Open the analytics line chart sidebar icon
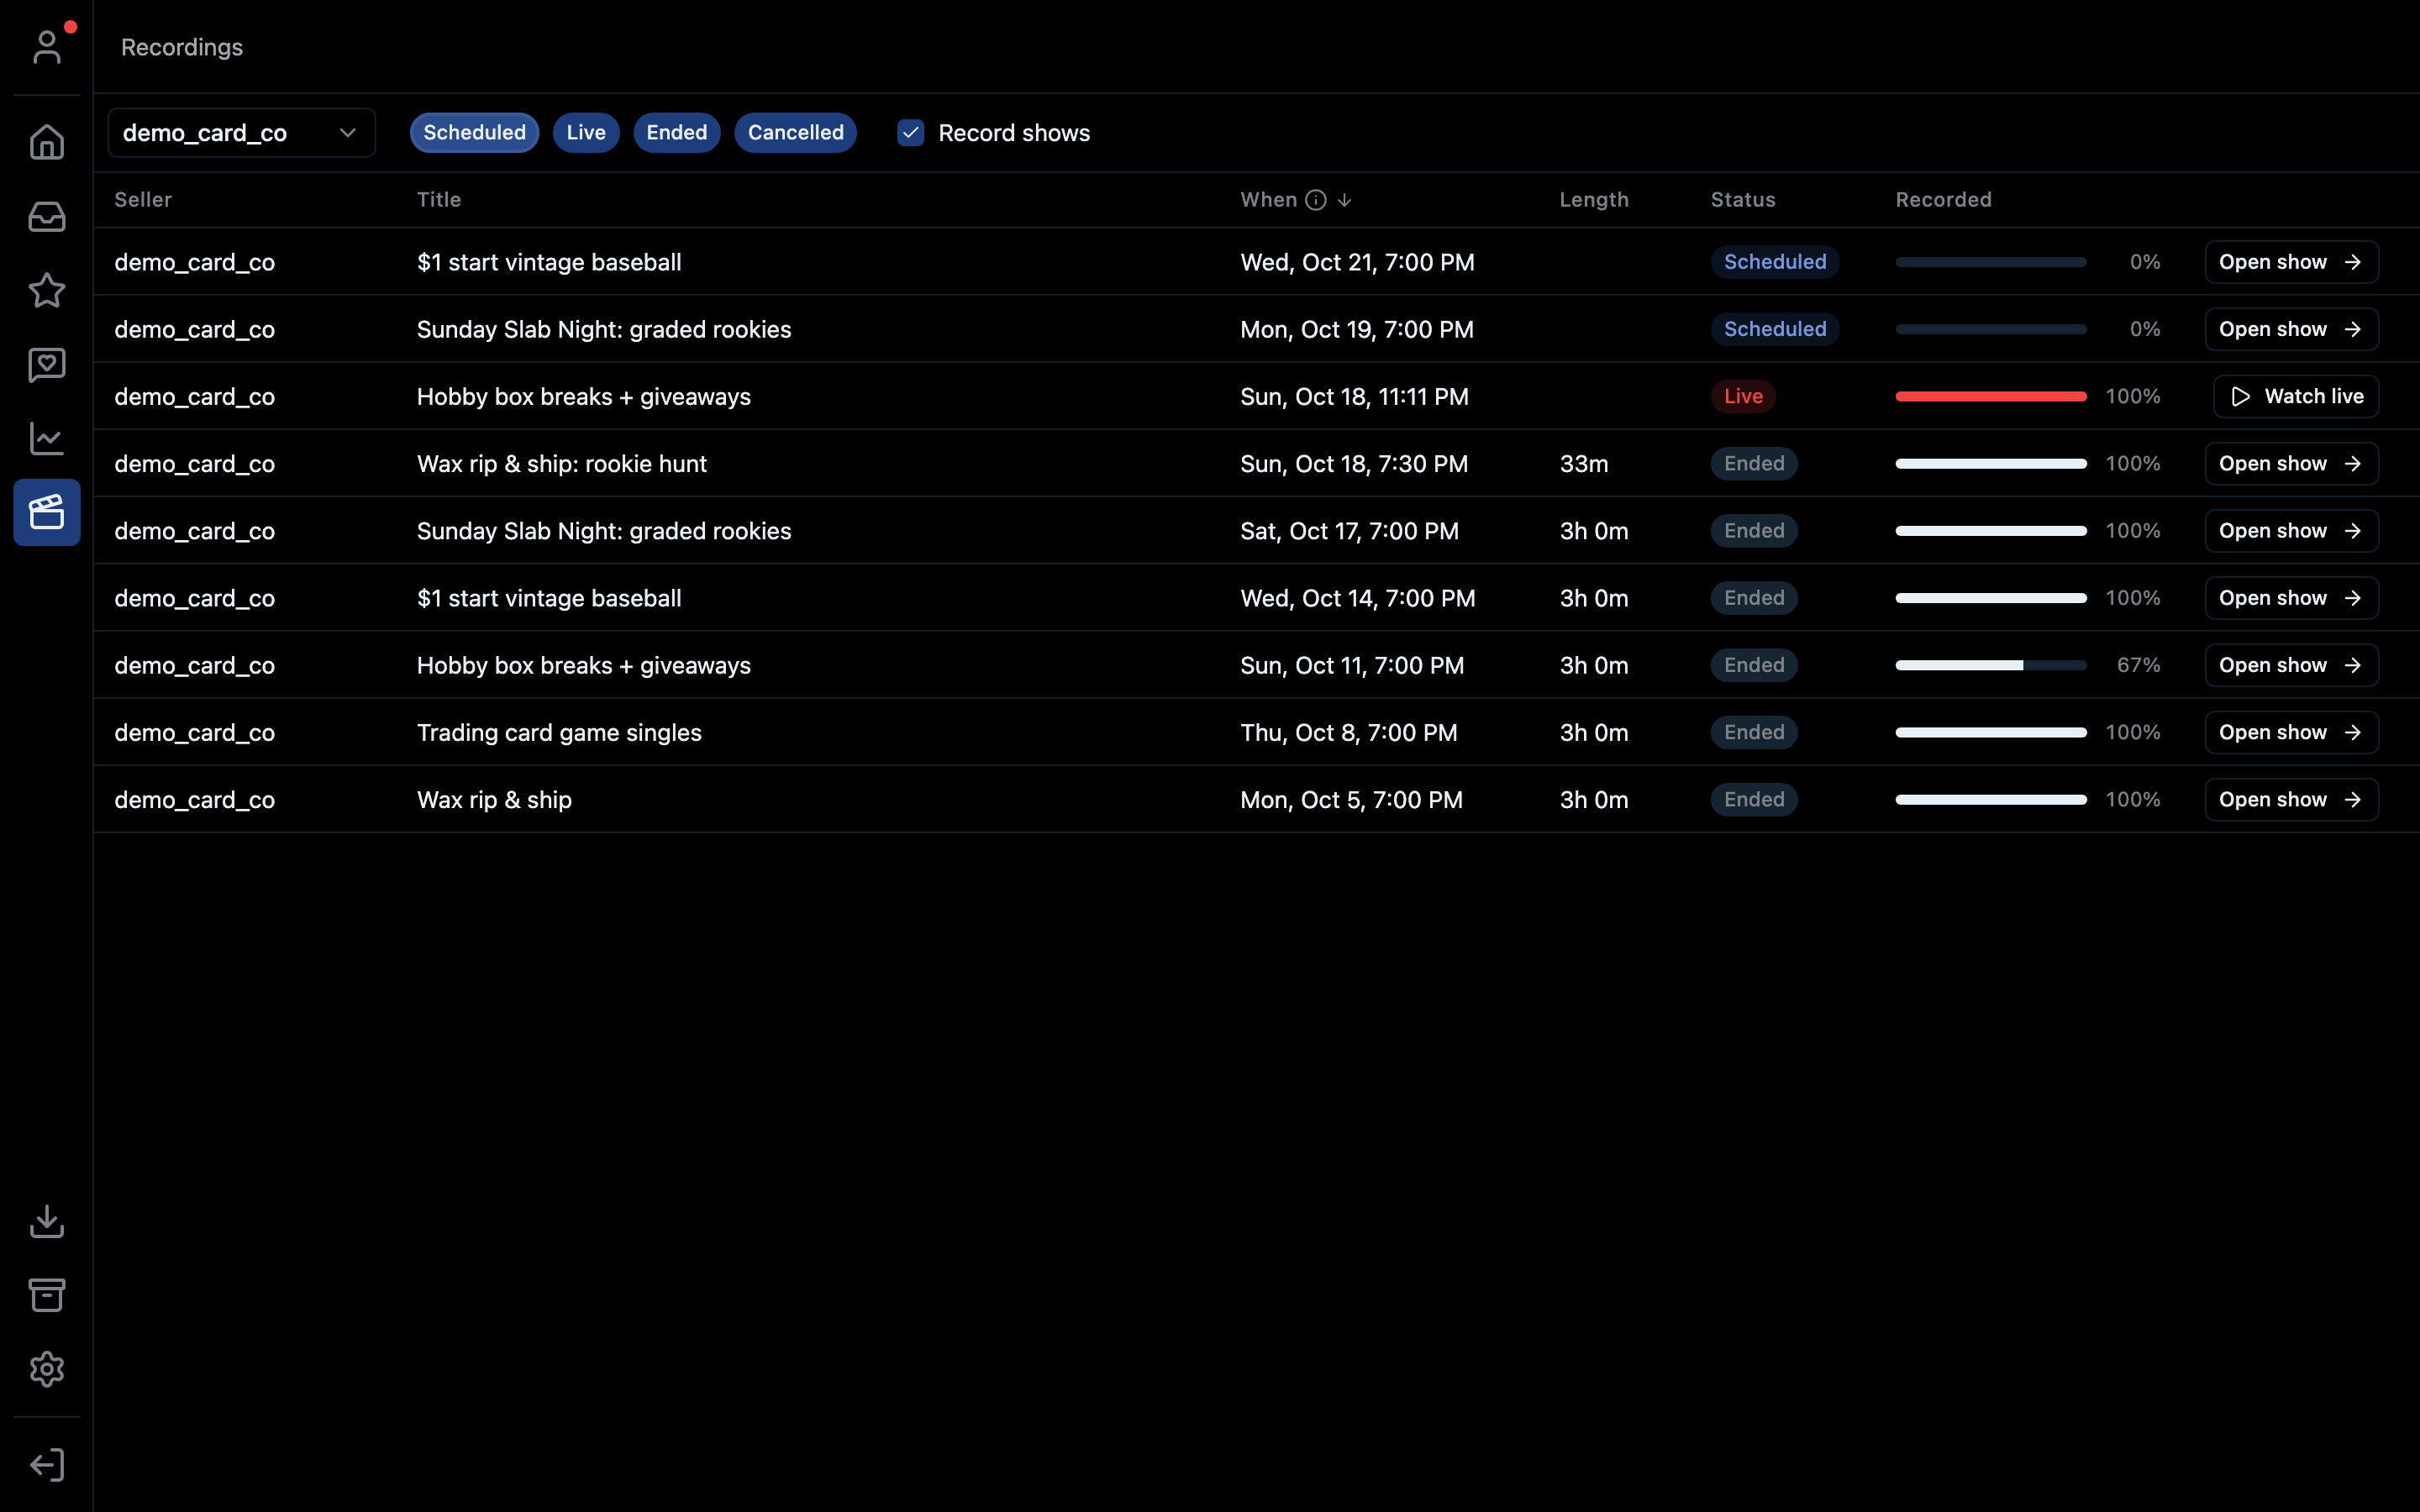The image size is (2420, 1512). pos(47,438)
